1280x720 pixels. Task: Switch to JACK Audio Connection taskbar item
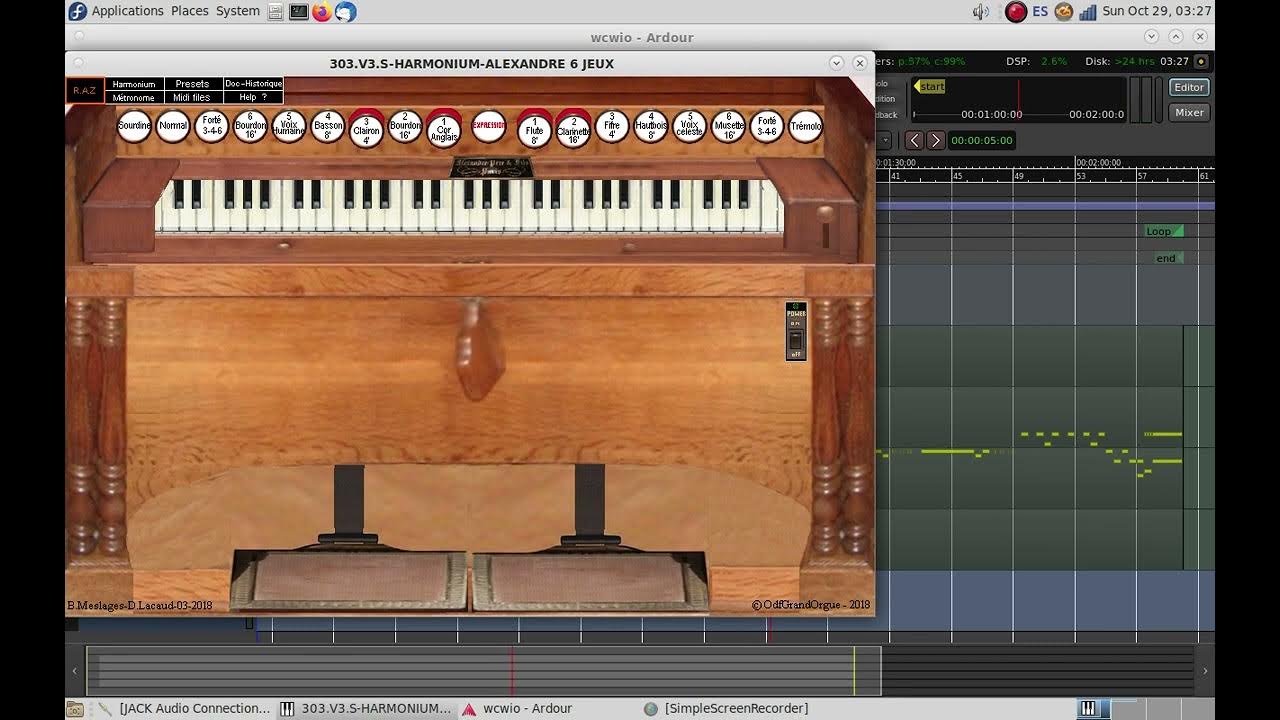click(x=183, y=708)
